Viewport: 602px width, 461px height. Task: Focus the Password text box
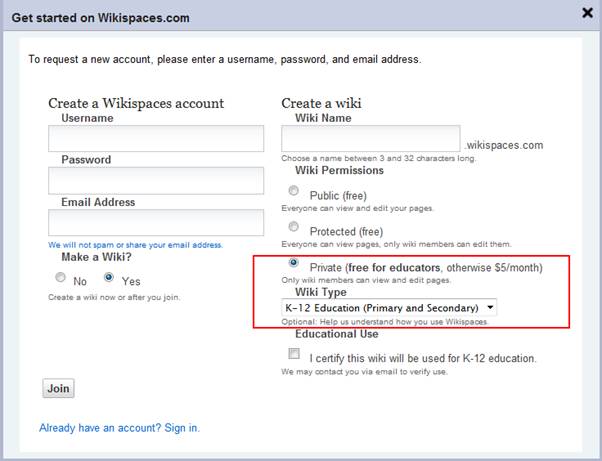point(156,180)
